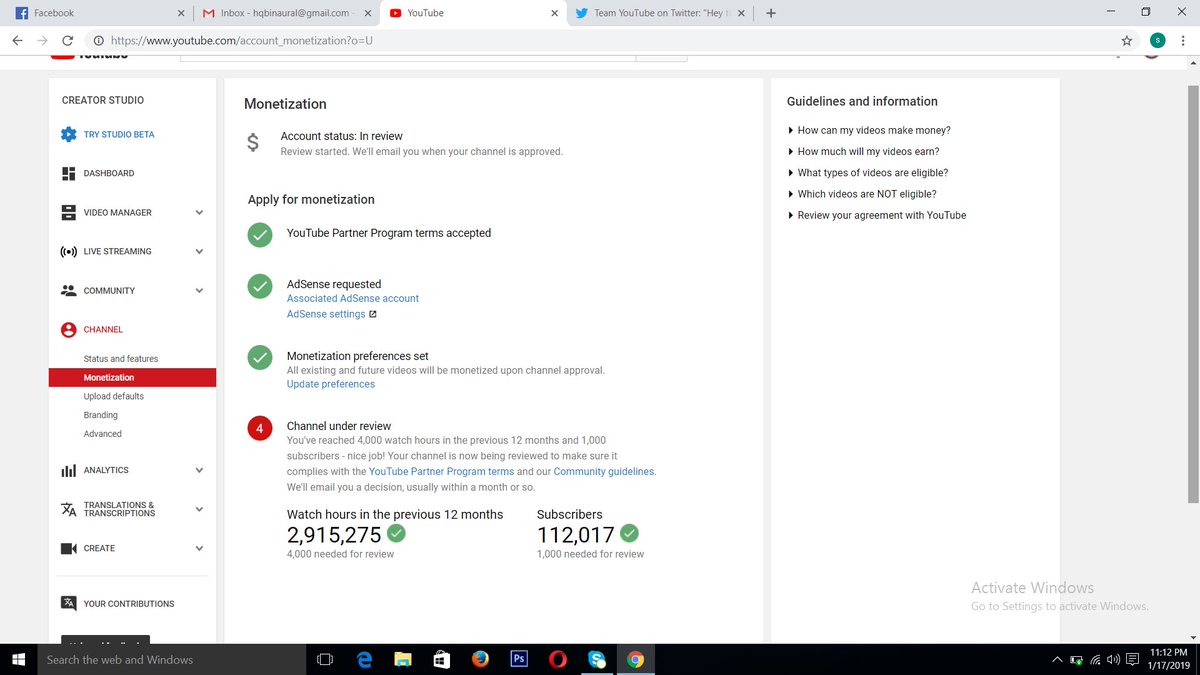Select the Monetization sidebar item
Viewport: 1200px width, 675px height.
coord(132,377)
